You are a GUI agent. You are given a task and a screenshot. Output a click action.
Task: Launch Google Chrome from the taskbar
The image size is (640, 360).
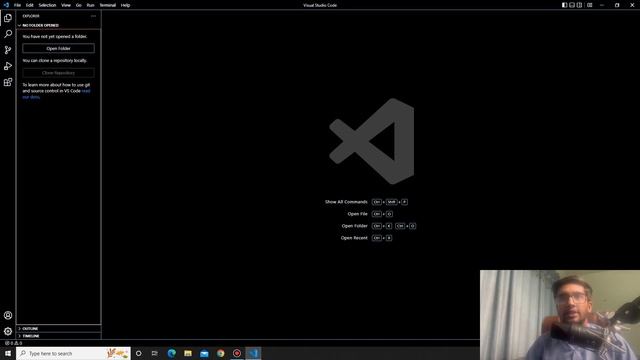pyautogui.click(x=220, y=353)
